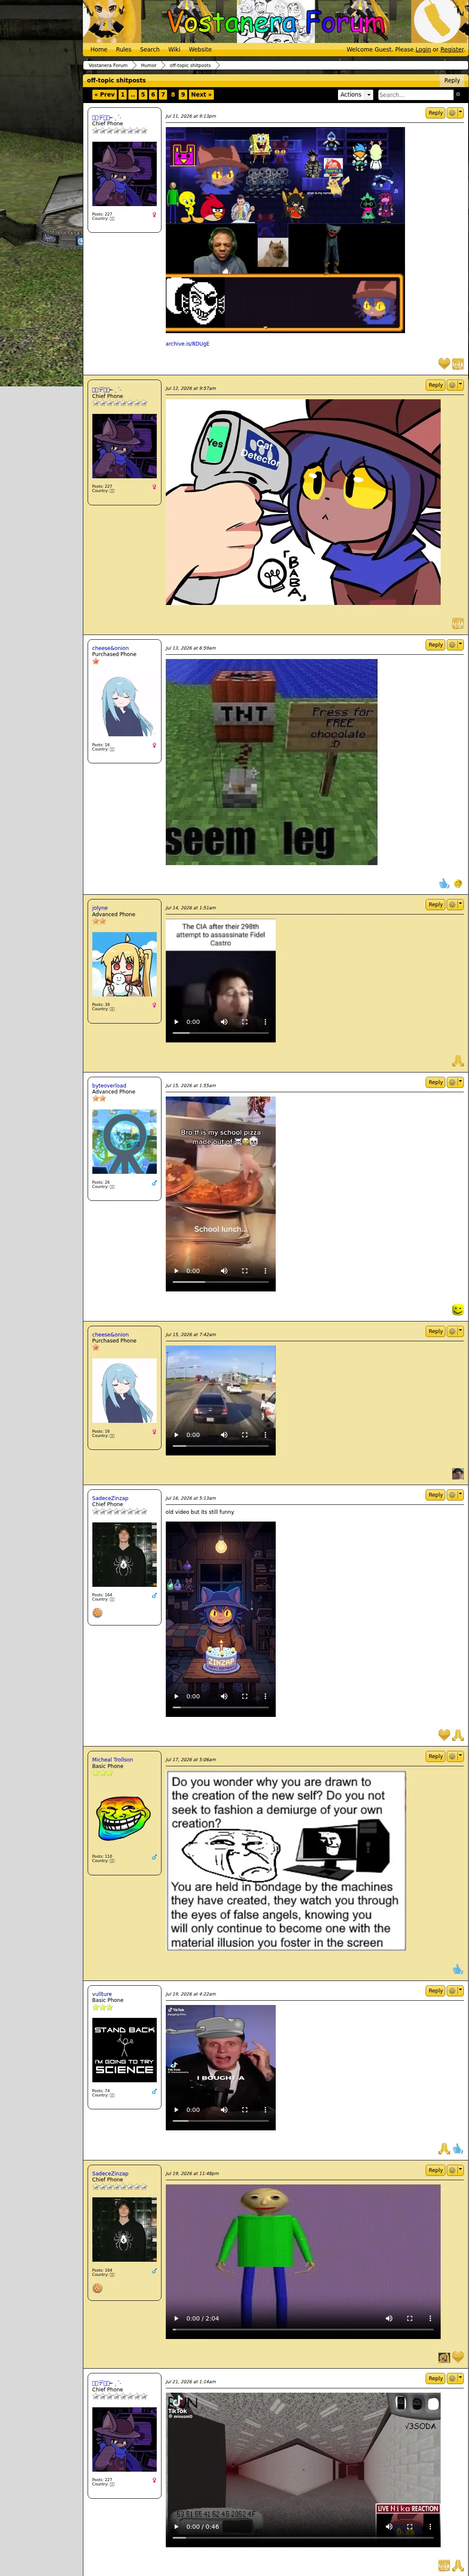Go to the « Prev page
The height and width of the screenshot is (2576, 469).
pyautogui.click(x=104, y=94)
